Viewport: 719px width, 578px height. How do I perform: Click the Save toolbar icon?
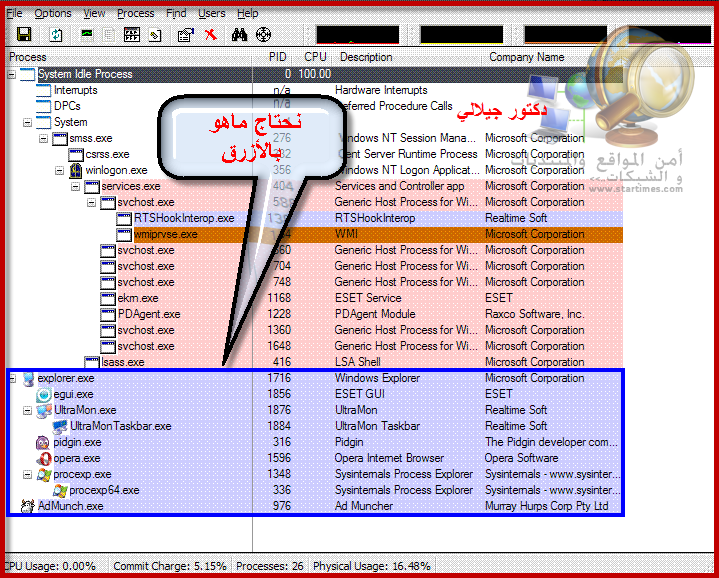click(24, 34)
